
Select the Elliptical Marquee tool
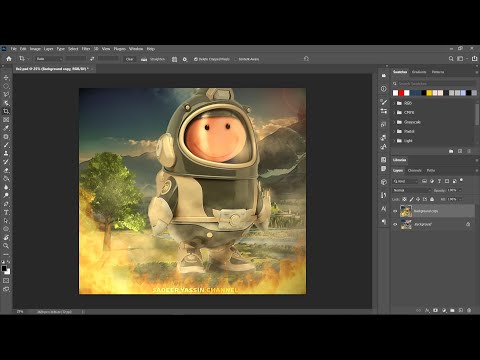6,86
